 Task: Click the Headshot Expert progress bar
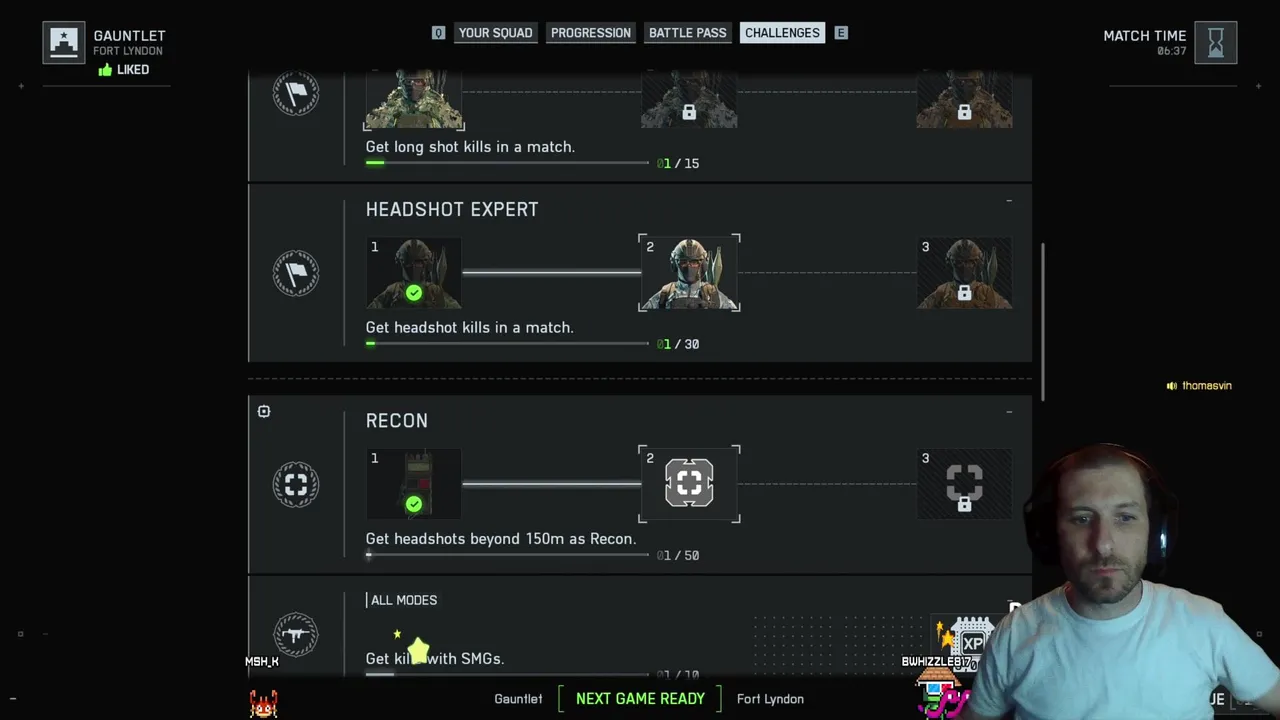[507, 343]
